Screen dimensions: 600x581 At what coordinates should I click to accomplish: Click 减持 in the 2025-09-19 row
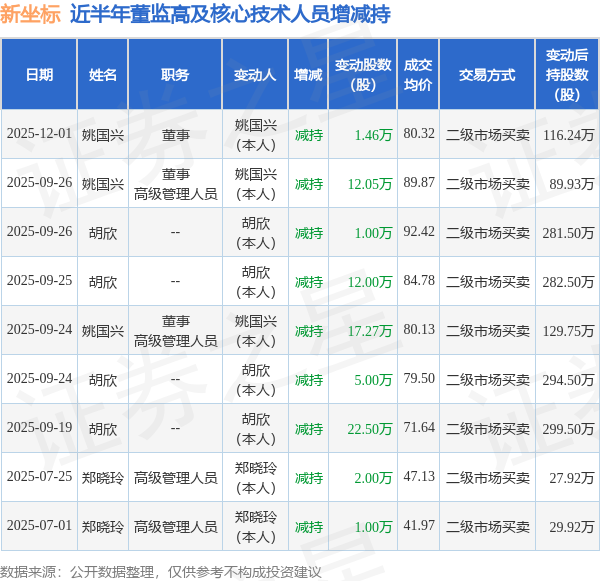click(309, 429)
